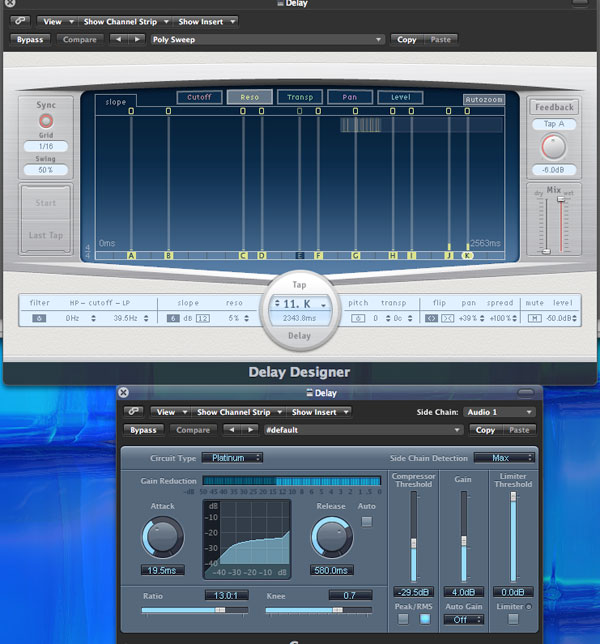
Task: Select tap B marker in identification bar
Action: pos(168,255)
